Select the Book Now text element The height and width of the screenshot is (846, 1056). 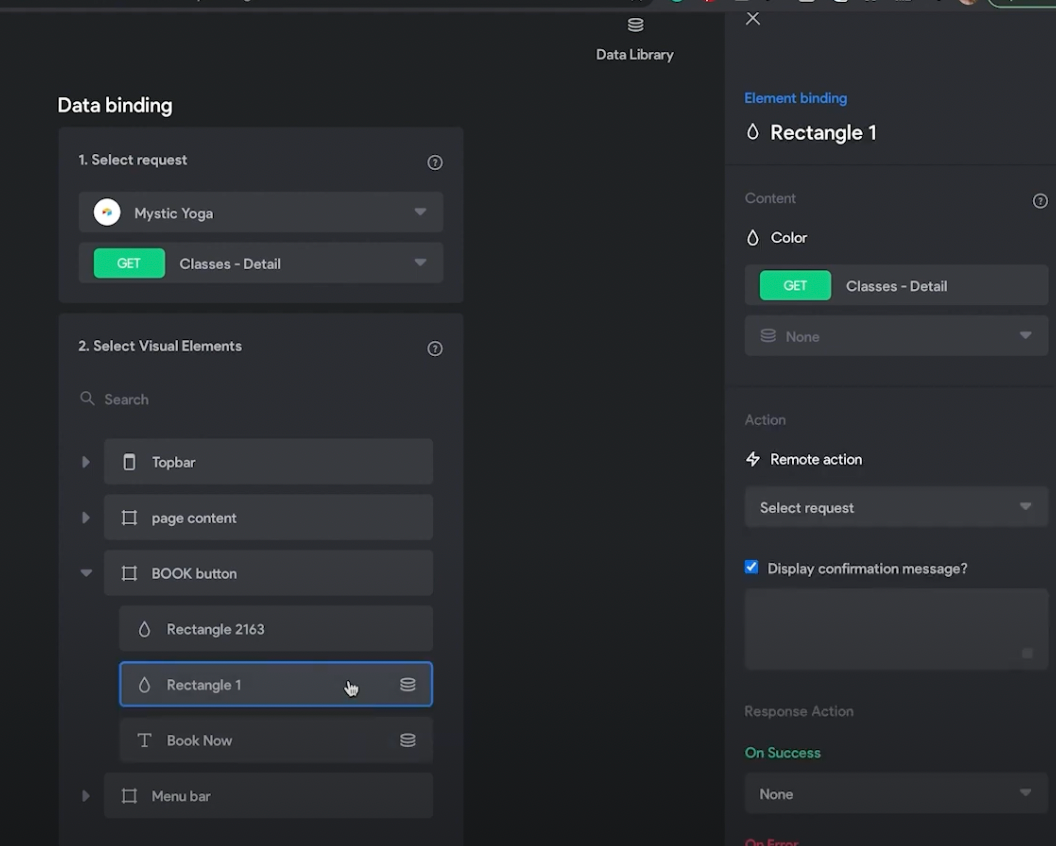[x=276, y=740]
